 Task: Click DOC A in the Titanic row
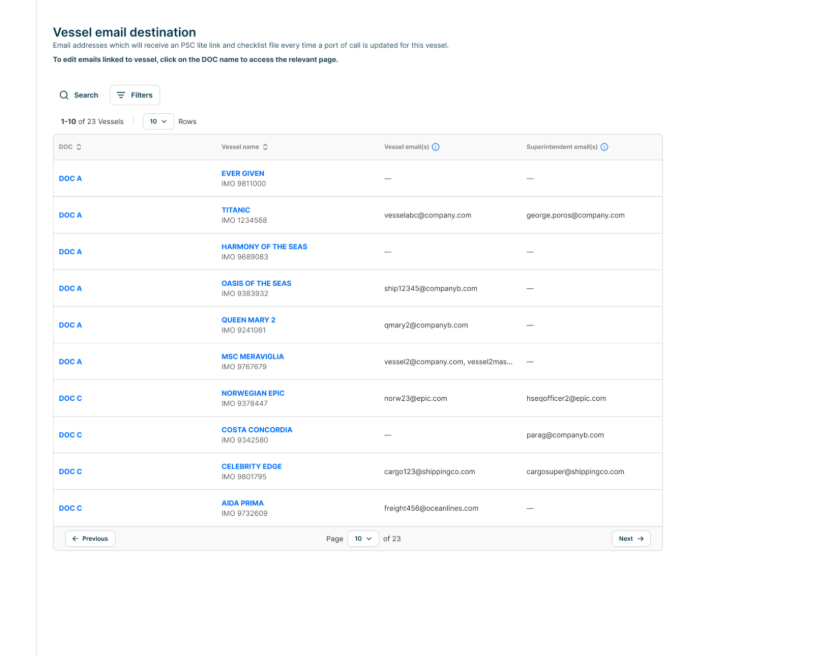(70, 215)
